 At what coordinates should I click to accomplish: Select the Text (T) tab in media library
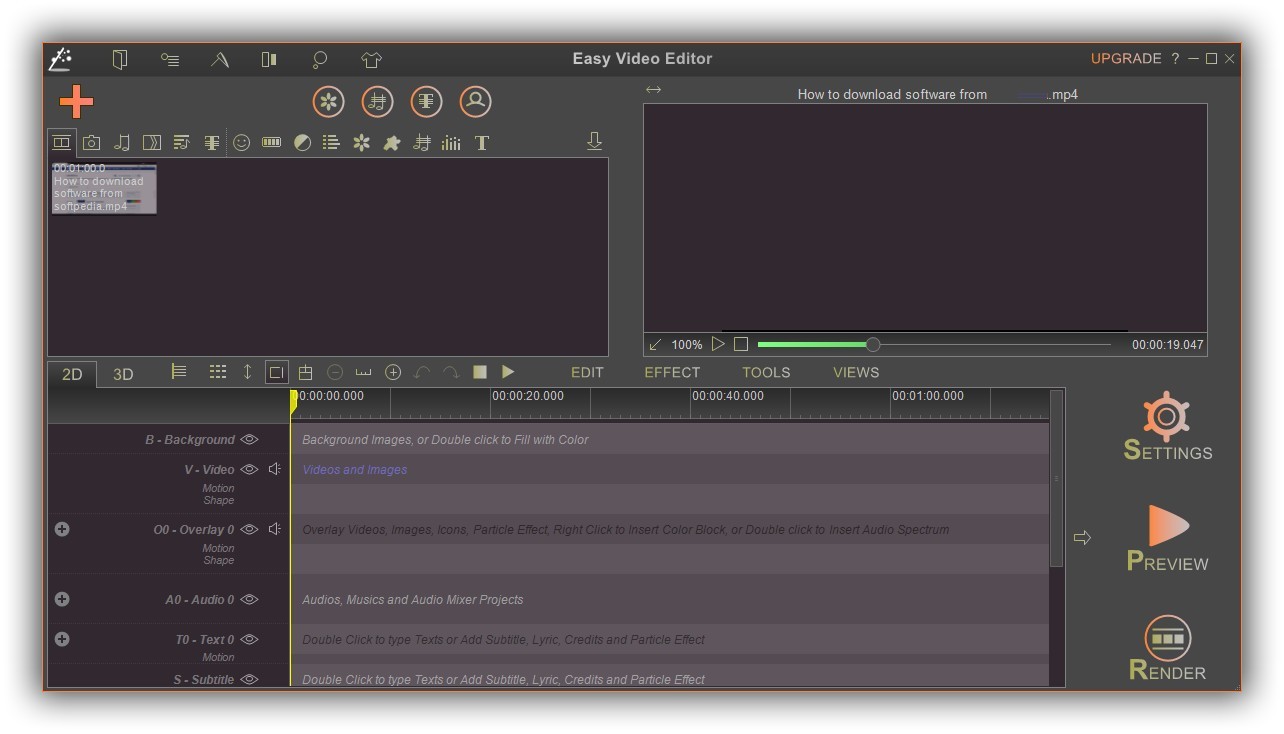(482, 142)
